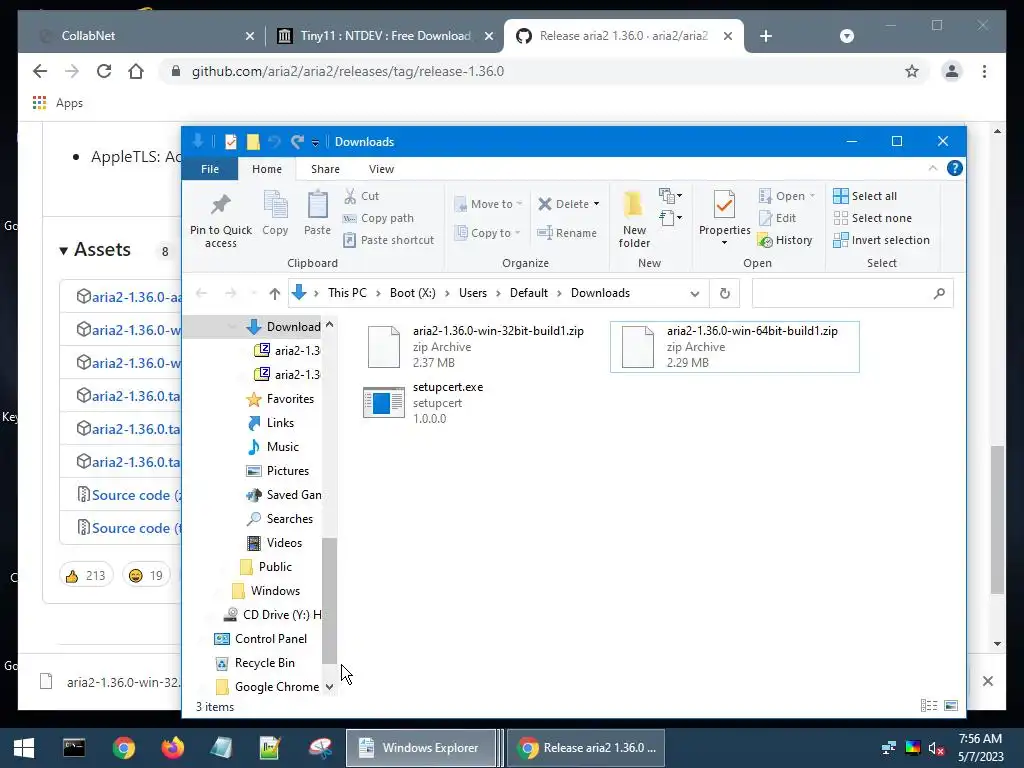The width and height of the screenshot is (1024, 768).
Task: Click Boot (X:) in the breadcrumb
Action: pyautogui.click(x=413, y=293)
